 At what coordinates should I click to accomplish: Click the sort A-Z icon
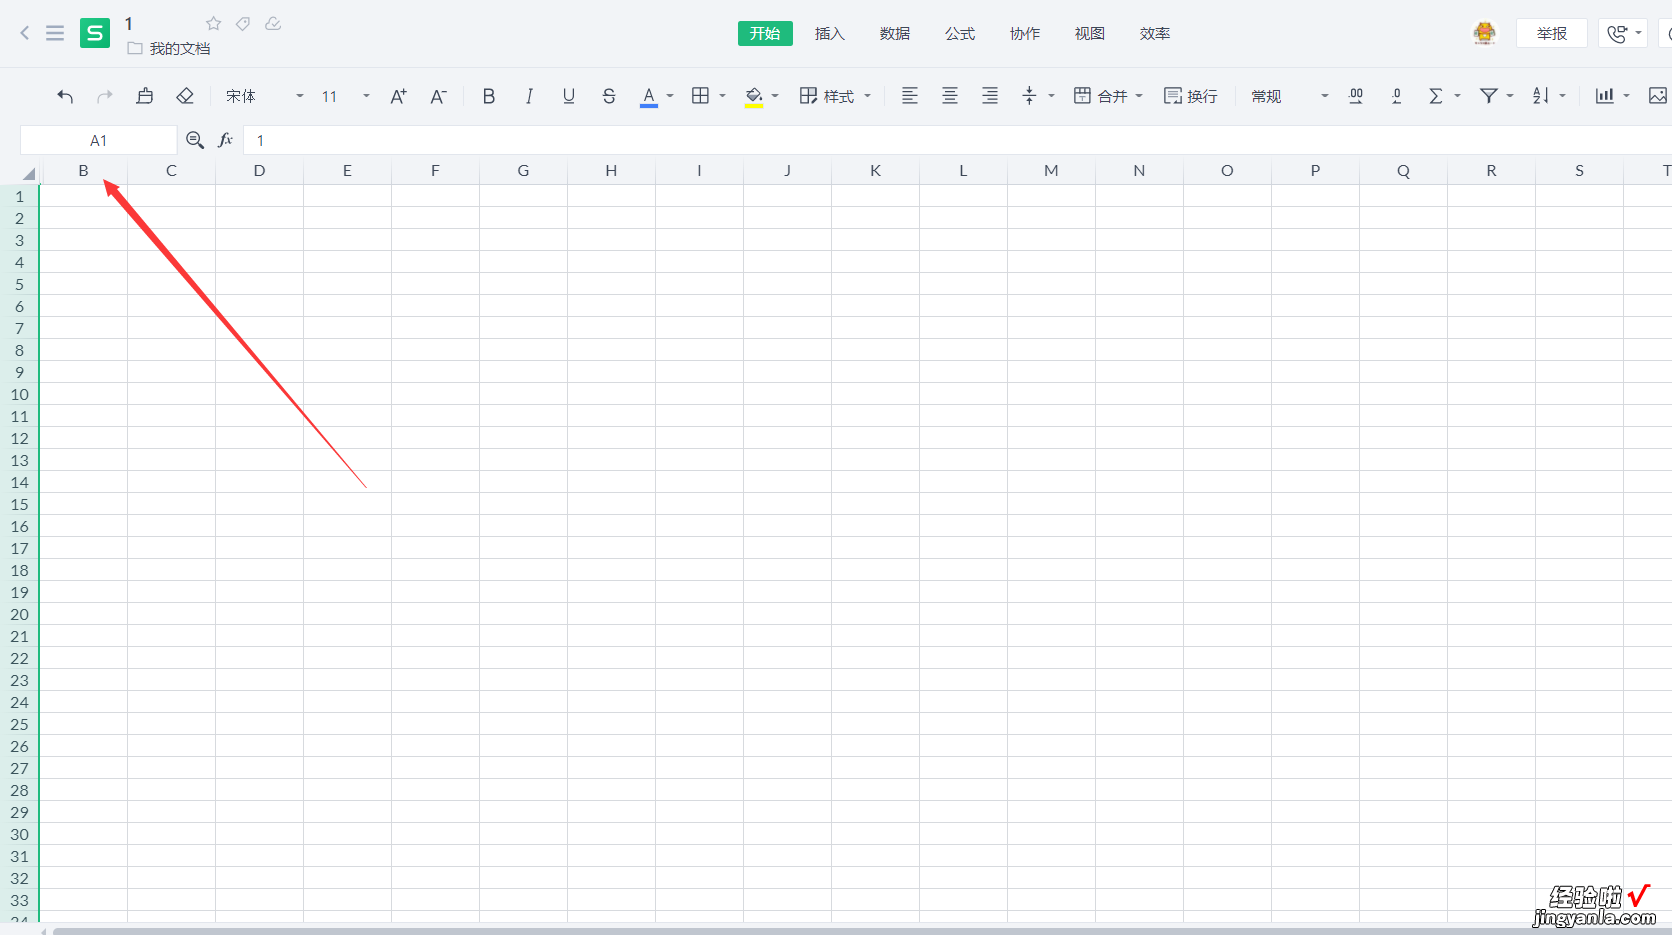[x=1541, y=96]
